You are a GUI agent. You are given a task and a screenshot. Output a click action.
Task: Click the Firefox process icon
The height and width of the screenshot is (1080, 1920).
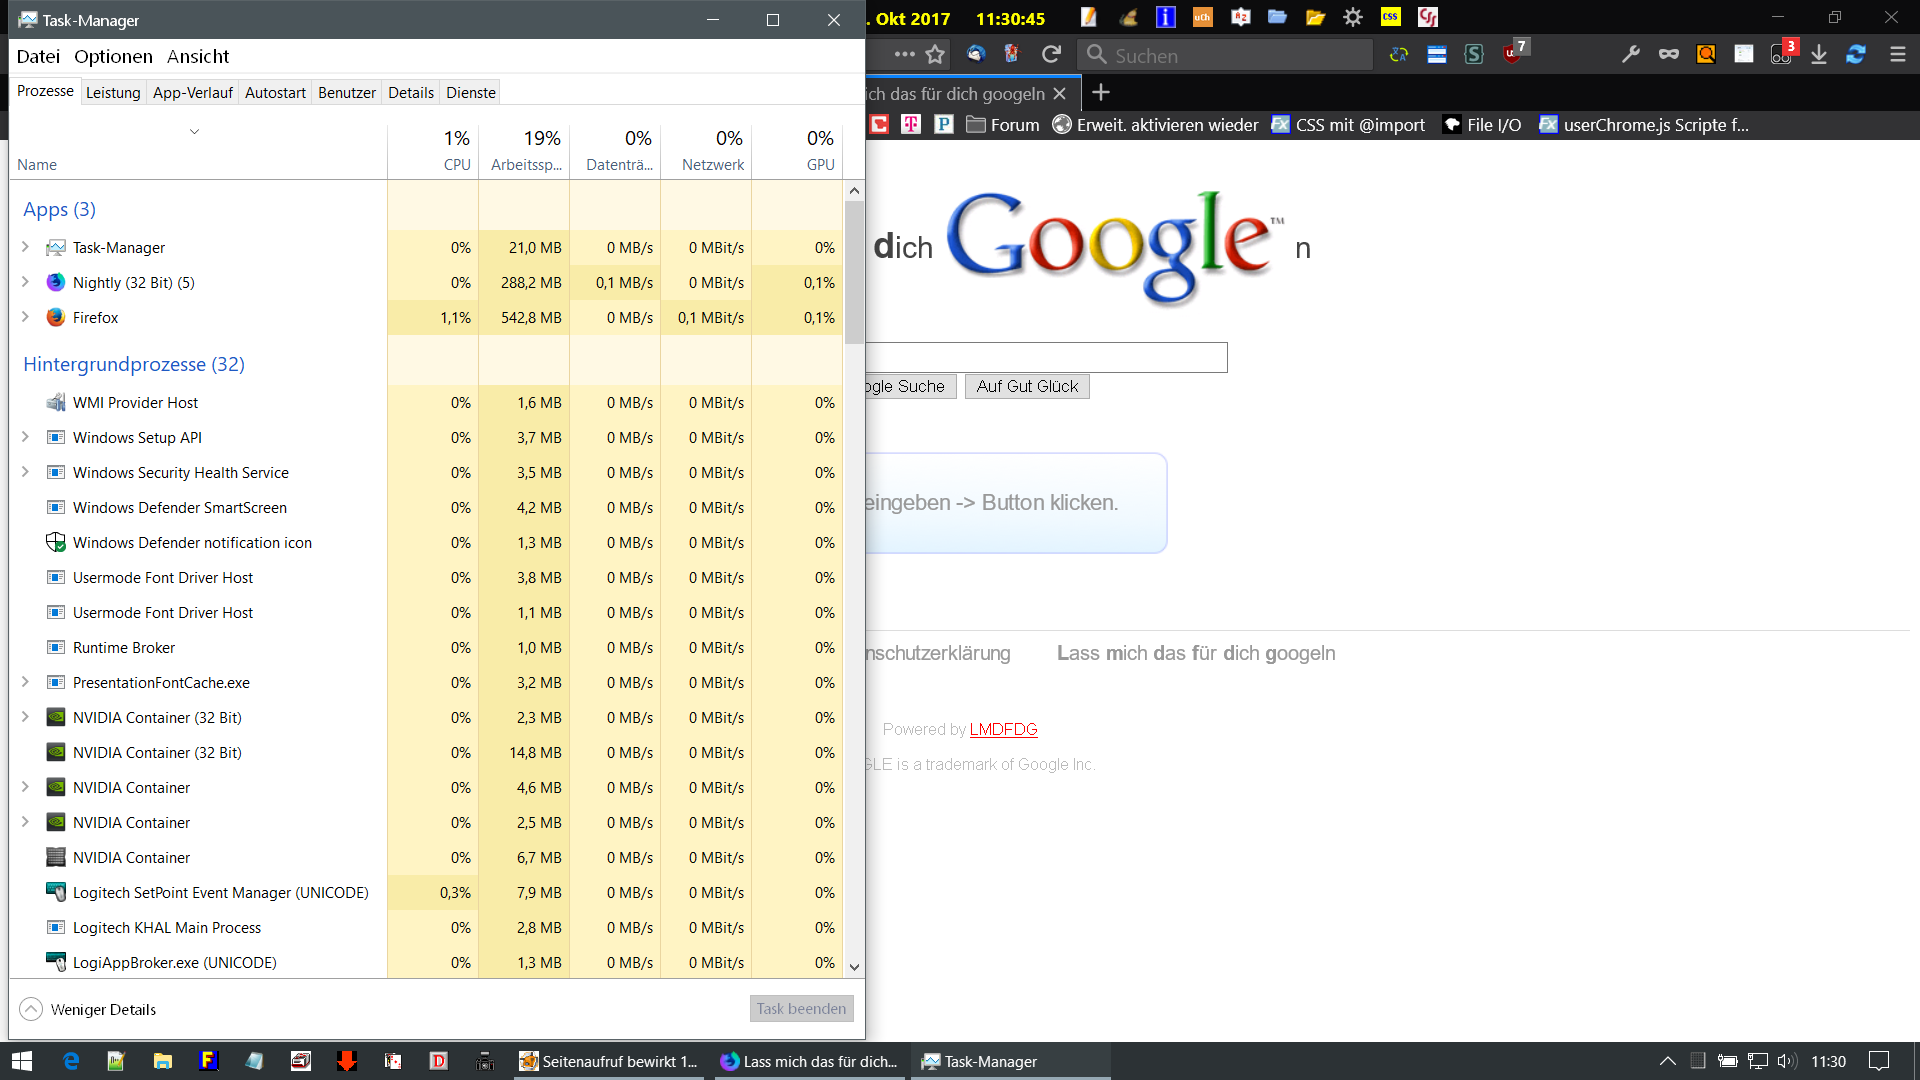click(x=56, y=318)
